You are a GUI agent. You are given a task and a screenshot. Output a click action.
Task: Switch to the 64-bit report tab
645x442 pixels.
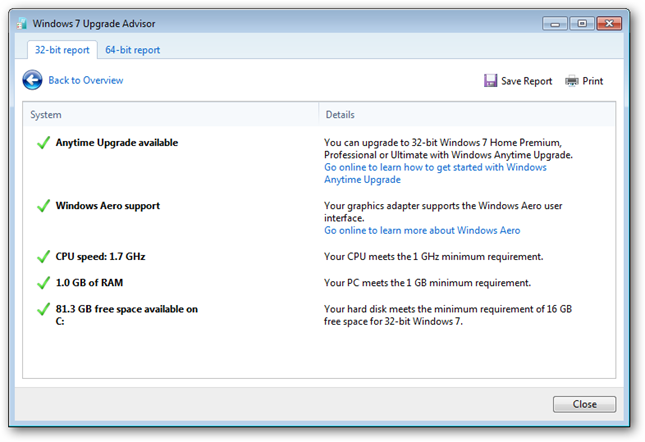pyautogui.click(x=133, y=50)
